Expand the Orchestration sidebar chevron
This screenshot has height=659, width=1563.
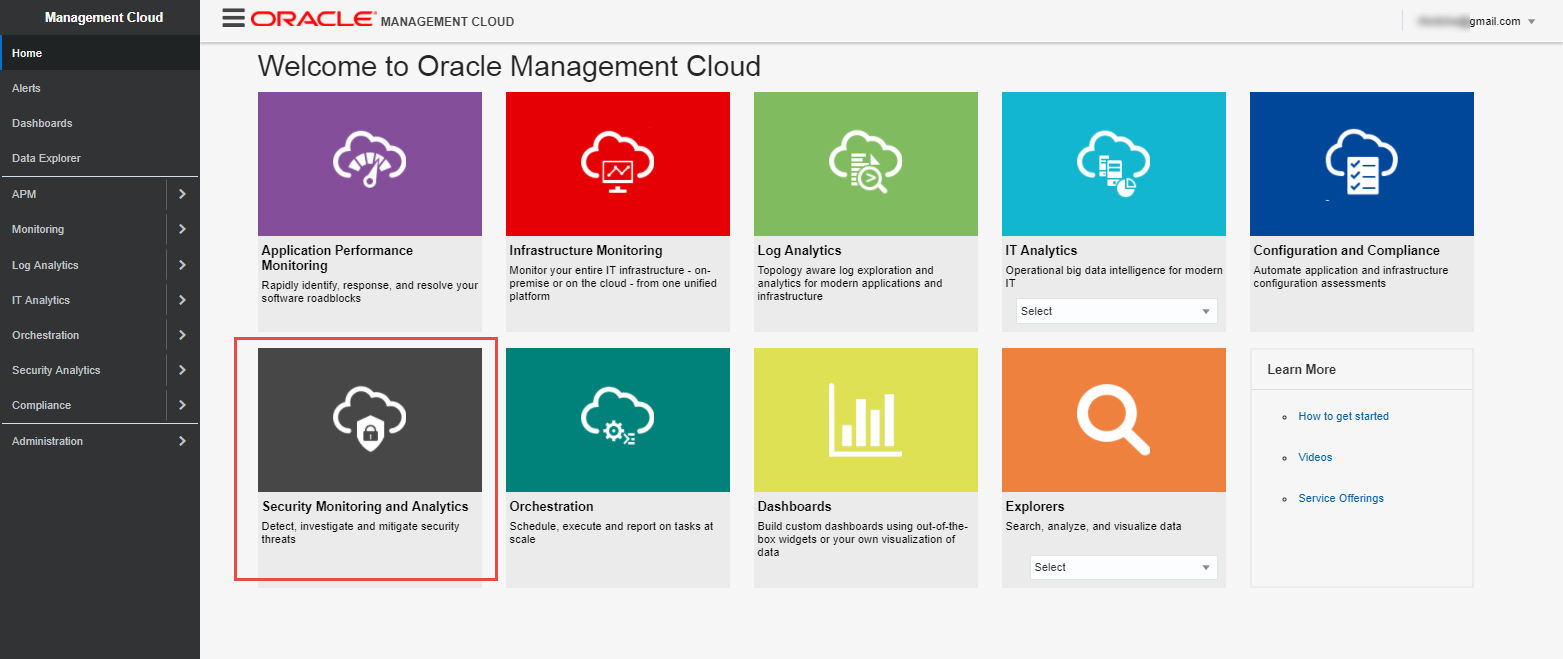182,335
